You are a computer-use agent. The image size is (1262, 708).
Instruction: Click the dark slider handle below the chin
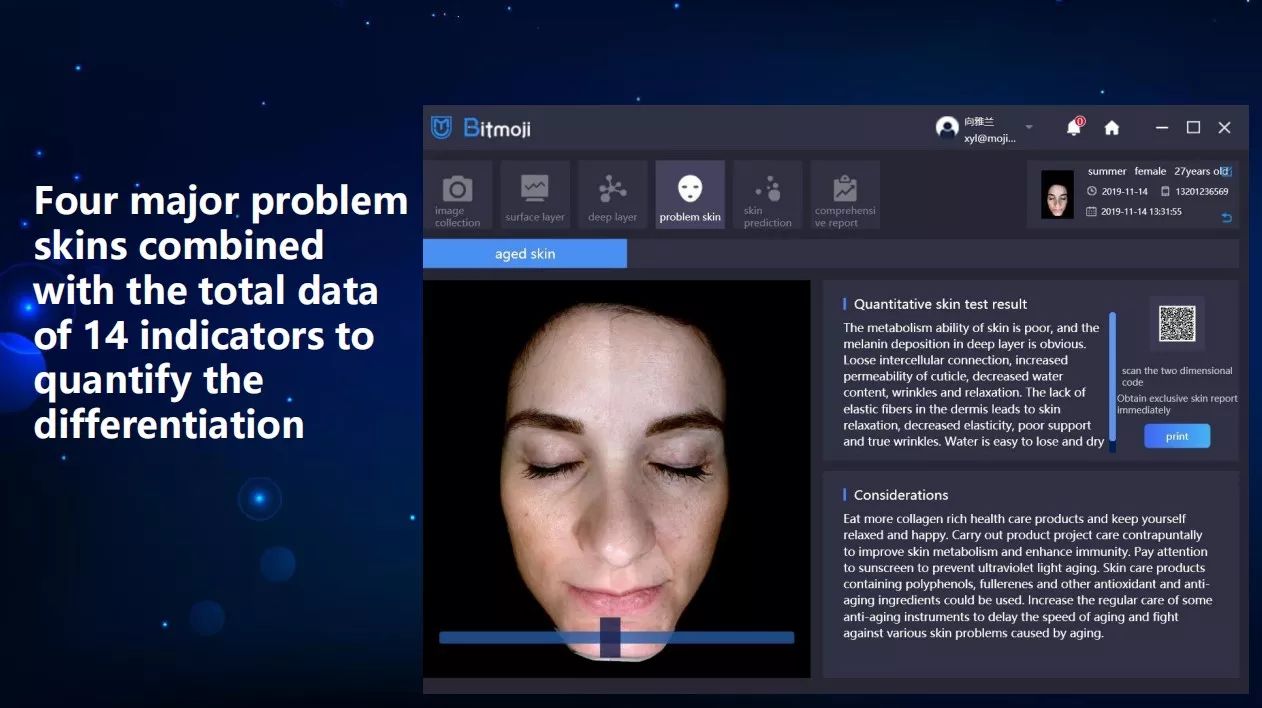[x=610, y=637]
